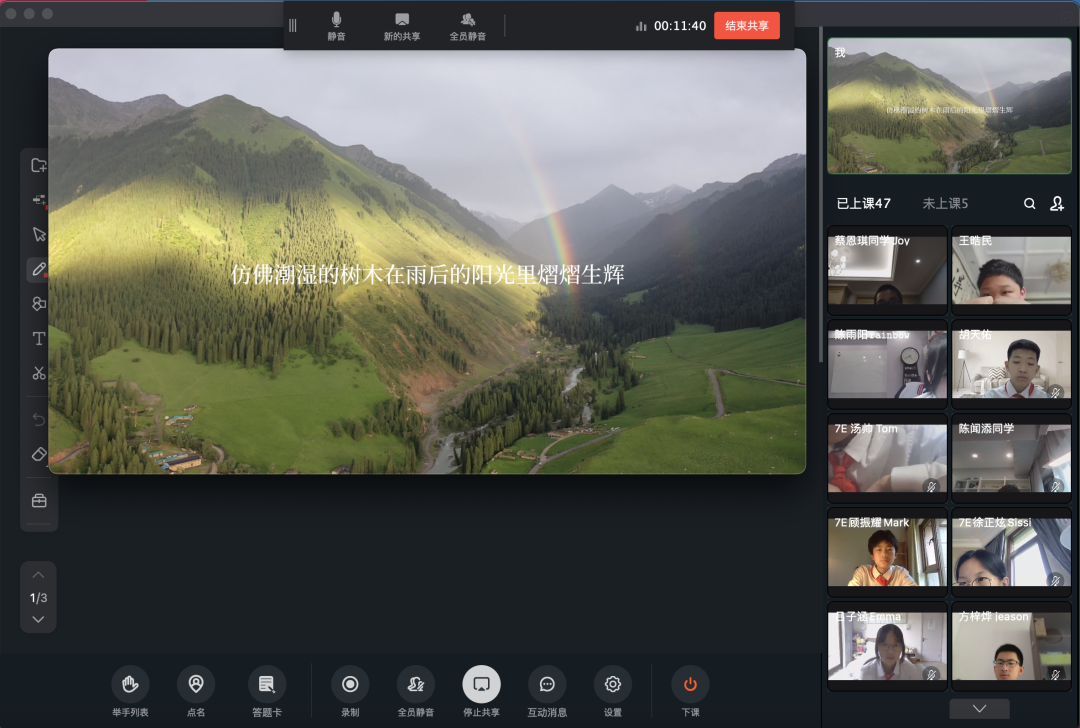This screenshot has height=728, width=1080.
Task: Go to next slide page arrow
Action: pyautogui.click(x=38, y=620)
